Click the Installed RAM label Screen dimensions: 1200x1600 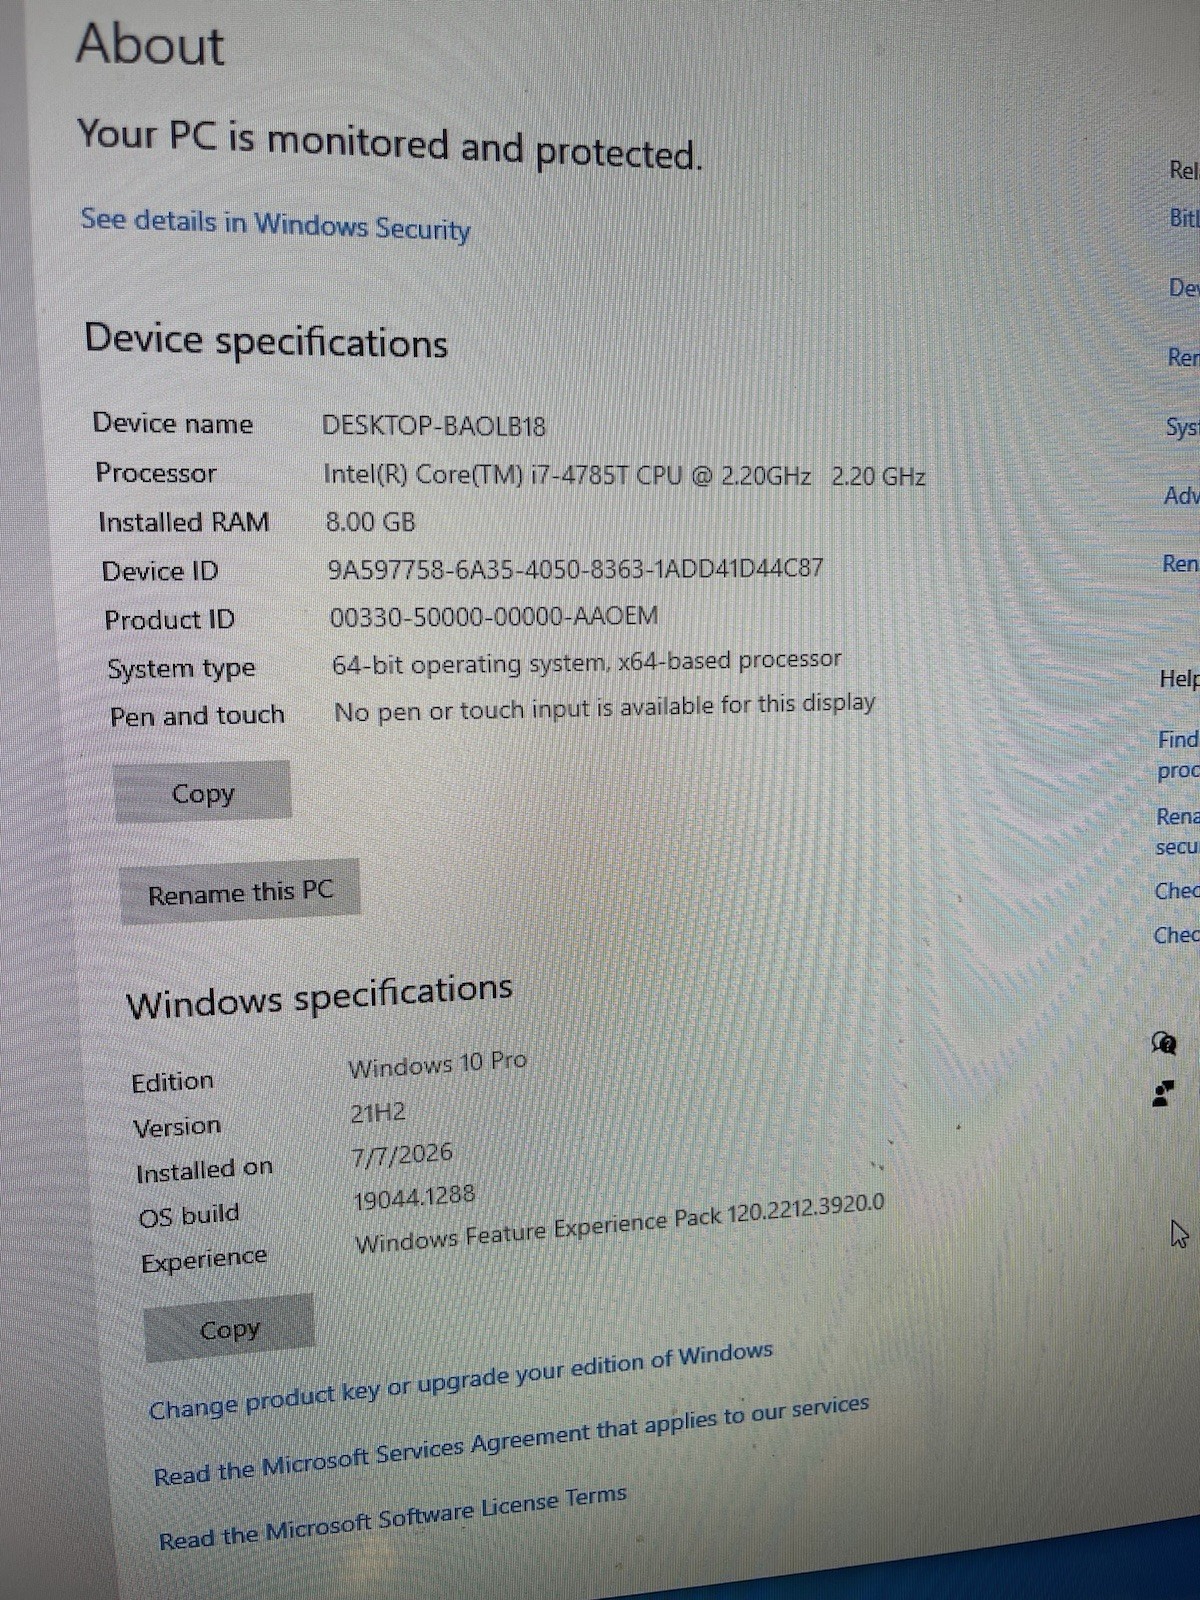click(x=184, y=522)
